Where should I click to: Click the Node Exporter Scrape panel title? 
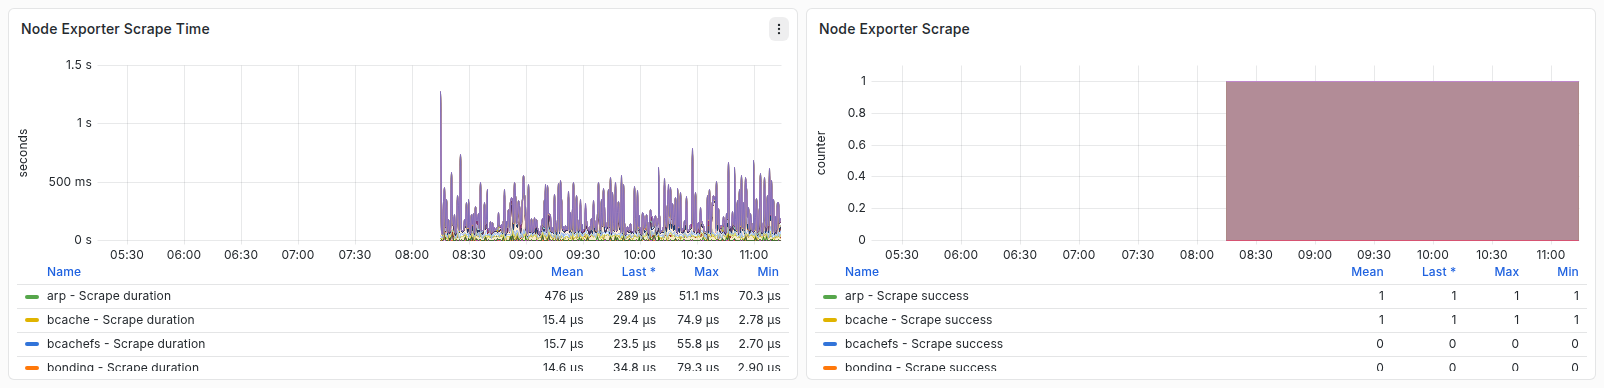click(894, 29)
